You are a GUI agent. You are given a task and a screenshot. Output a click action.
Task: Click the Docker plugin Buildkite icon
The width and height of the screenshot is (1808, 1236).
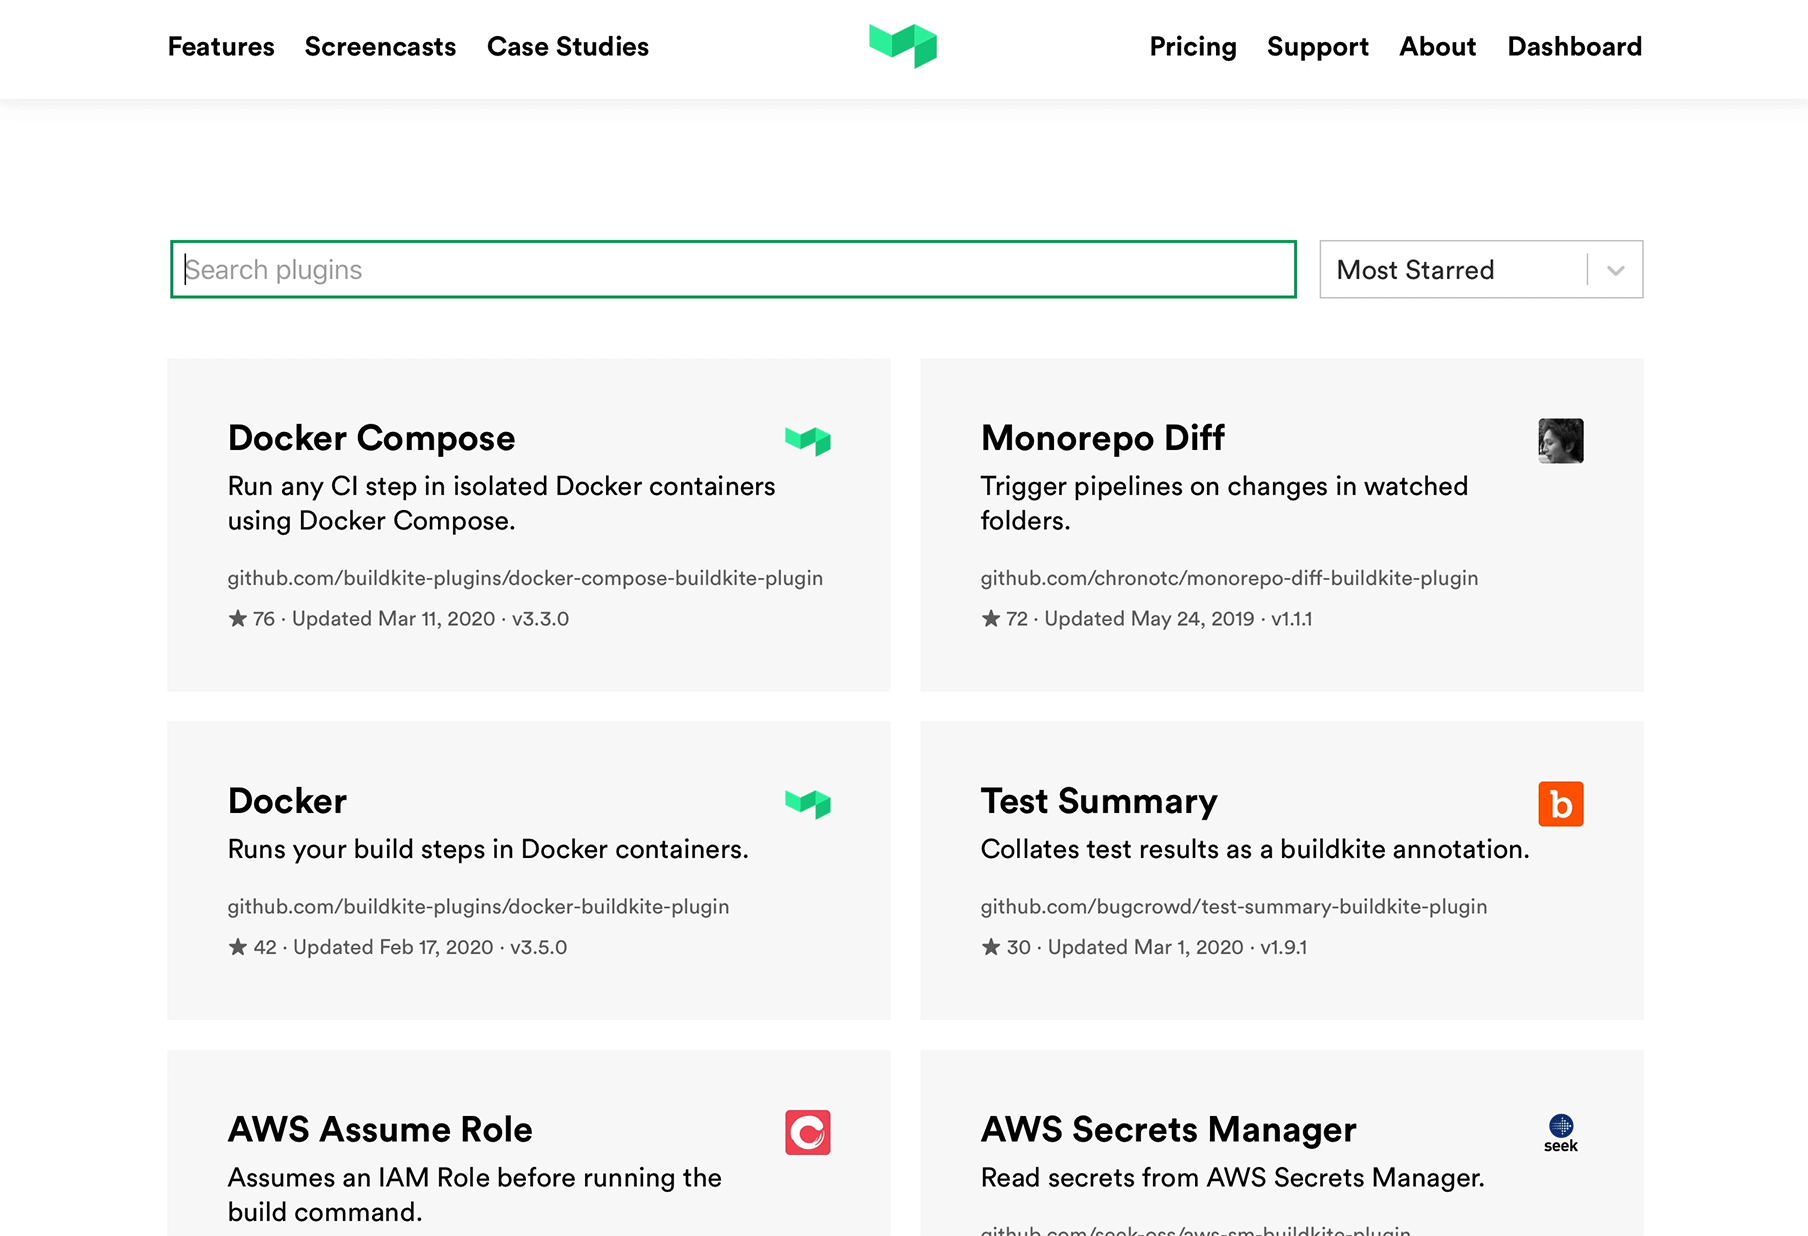coord(808,803)
